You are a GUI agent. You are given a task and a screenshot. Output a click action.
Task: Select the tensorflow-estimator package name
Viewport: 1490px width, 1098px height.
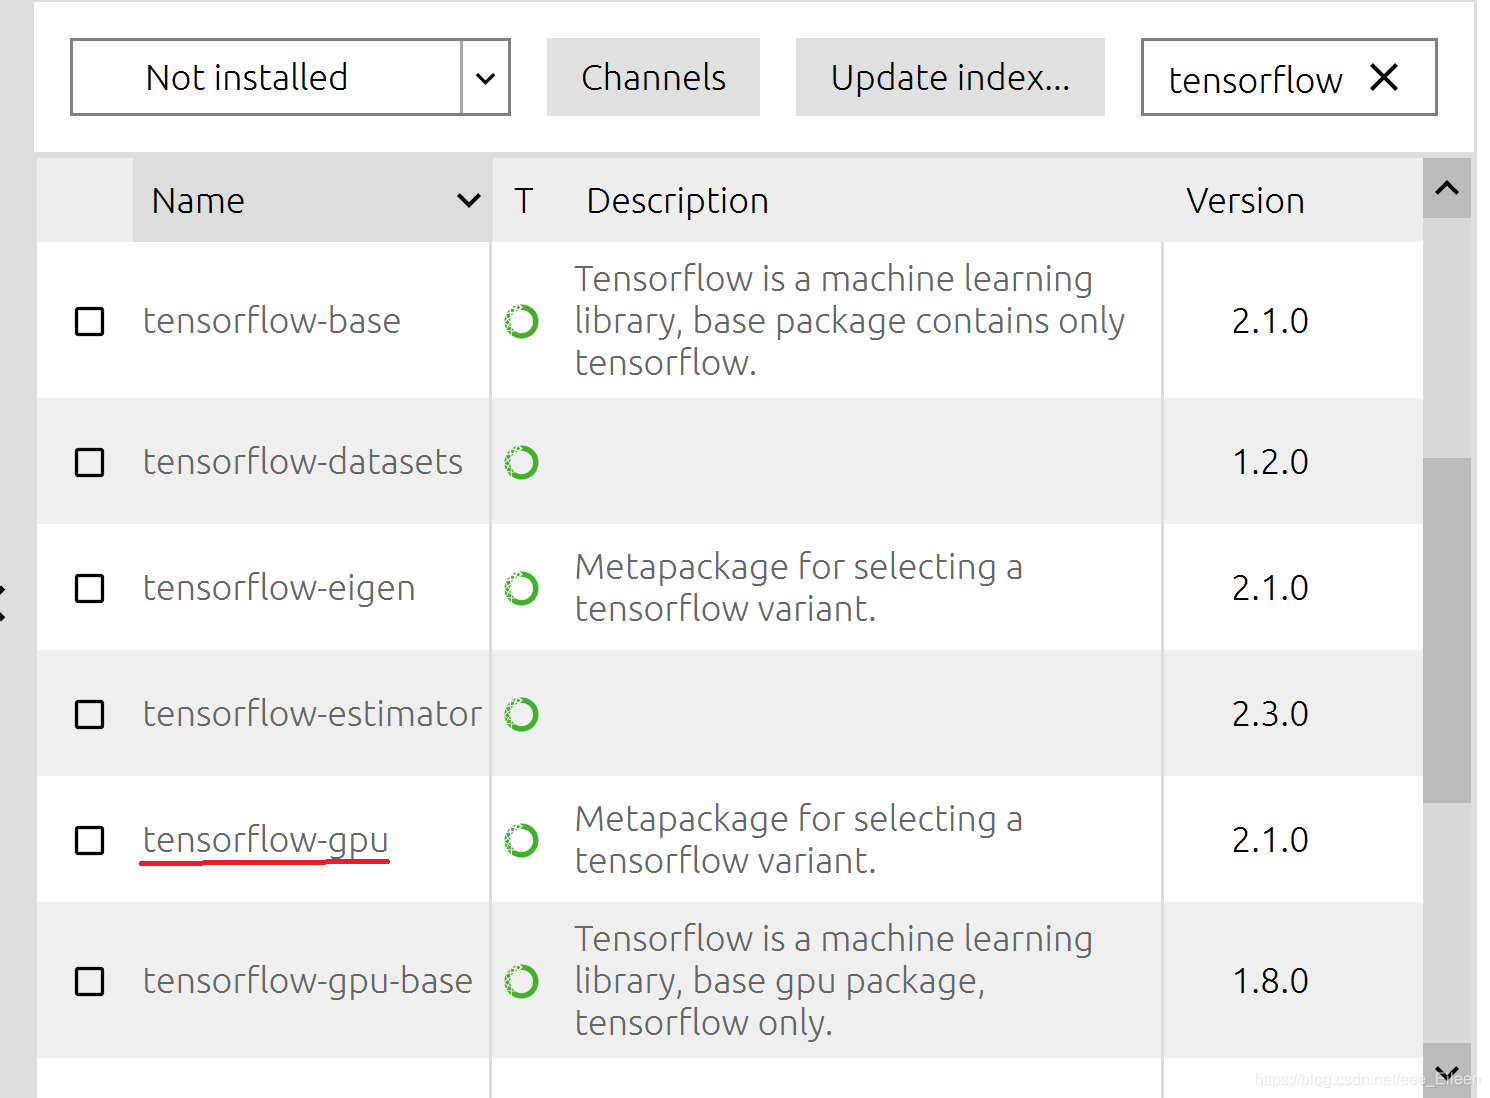click(312, 714)
